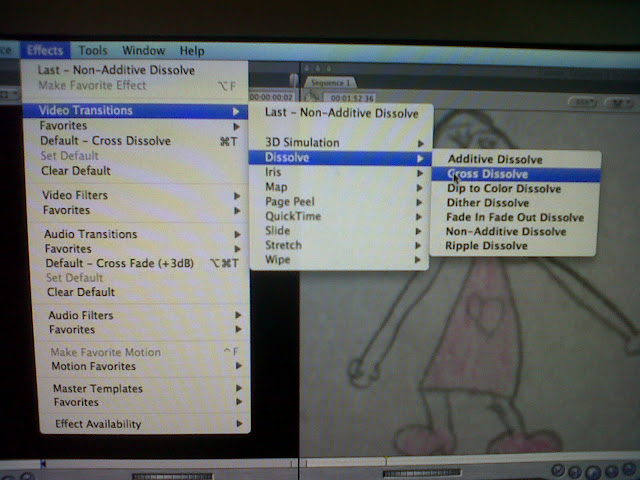Open Favorites under Master Templates
Image resolution: width=640 pixels, height=480 pixels.
[x=145, y=402]
